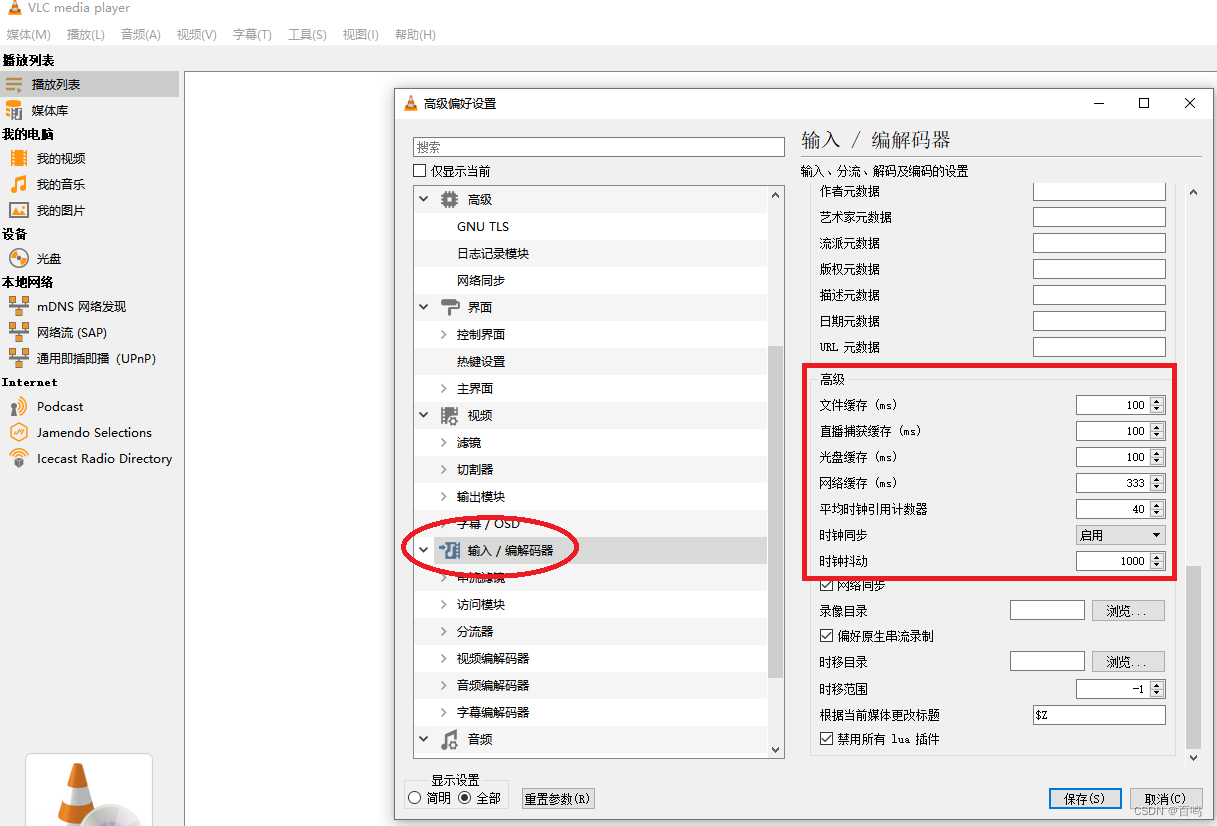Click 浏览 button for 录像目录
Screen dimensions: 1217x826
click(x=1127, y=611)
